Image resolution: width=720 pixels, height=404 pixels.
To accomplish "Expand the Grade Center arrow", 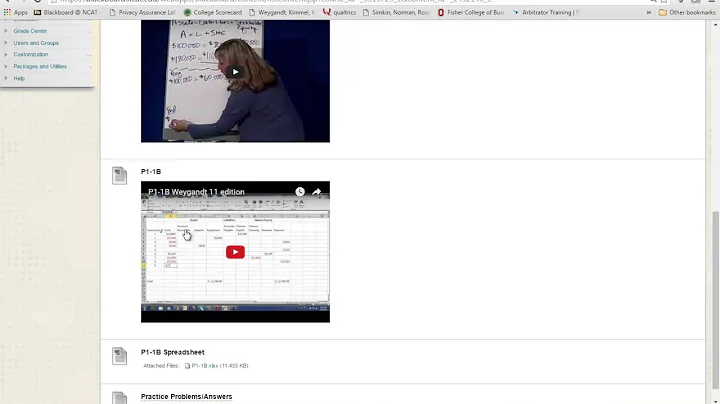I will (6, 31).
